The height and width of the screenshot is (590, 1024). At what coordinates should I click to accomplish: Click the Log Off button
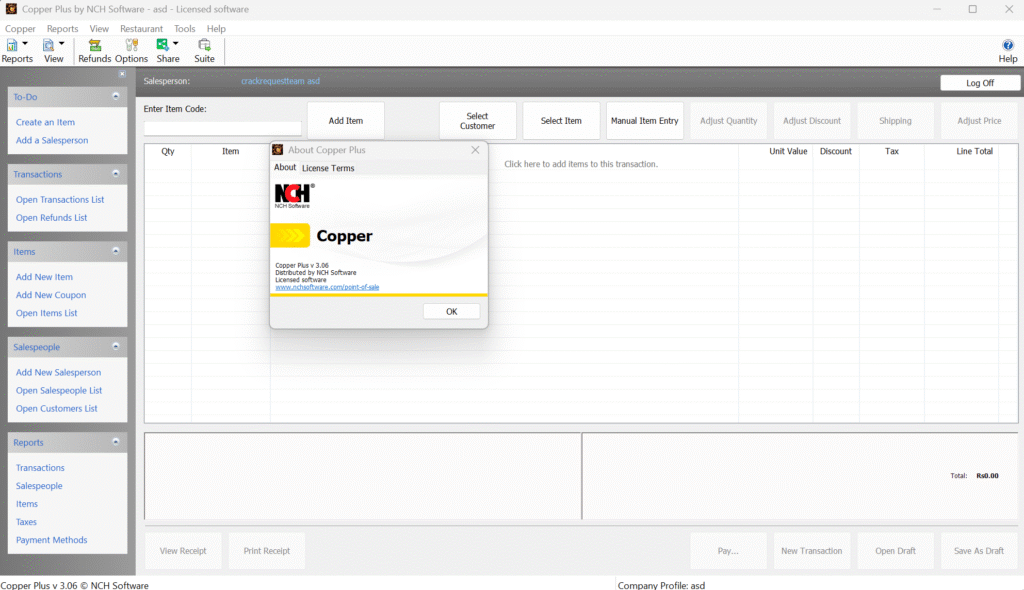tap(979, 83)
